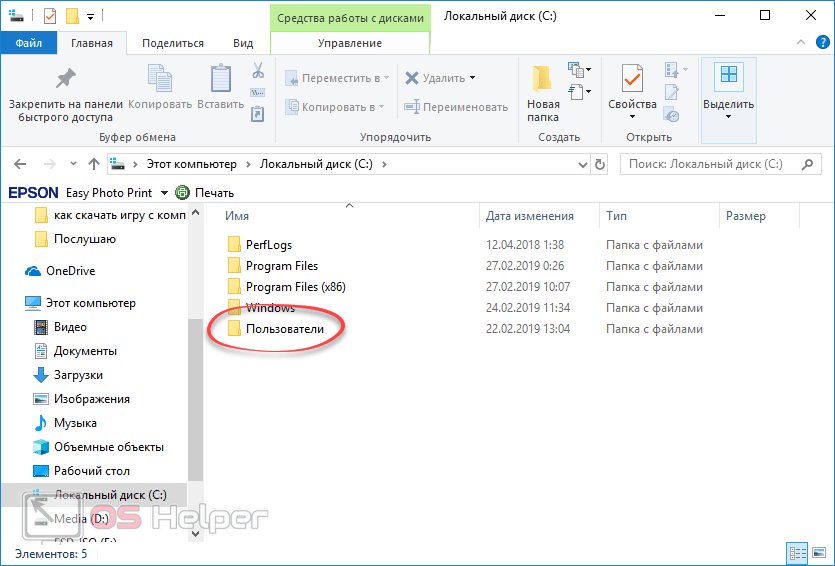Switch to the Поделиться ribbon tab

172,43
